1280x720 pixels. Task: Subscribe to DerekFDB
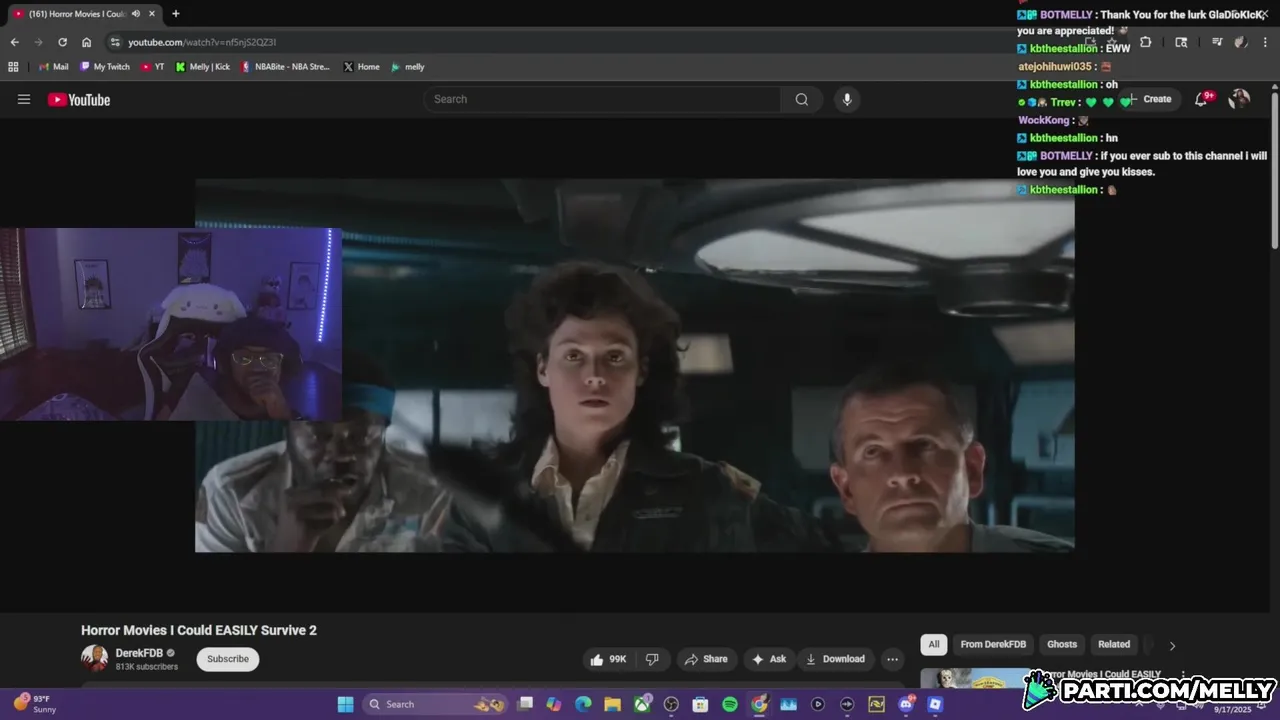point(228,659)
